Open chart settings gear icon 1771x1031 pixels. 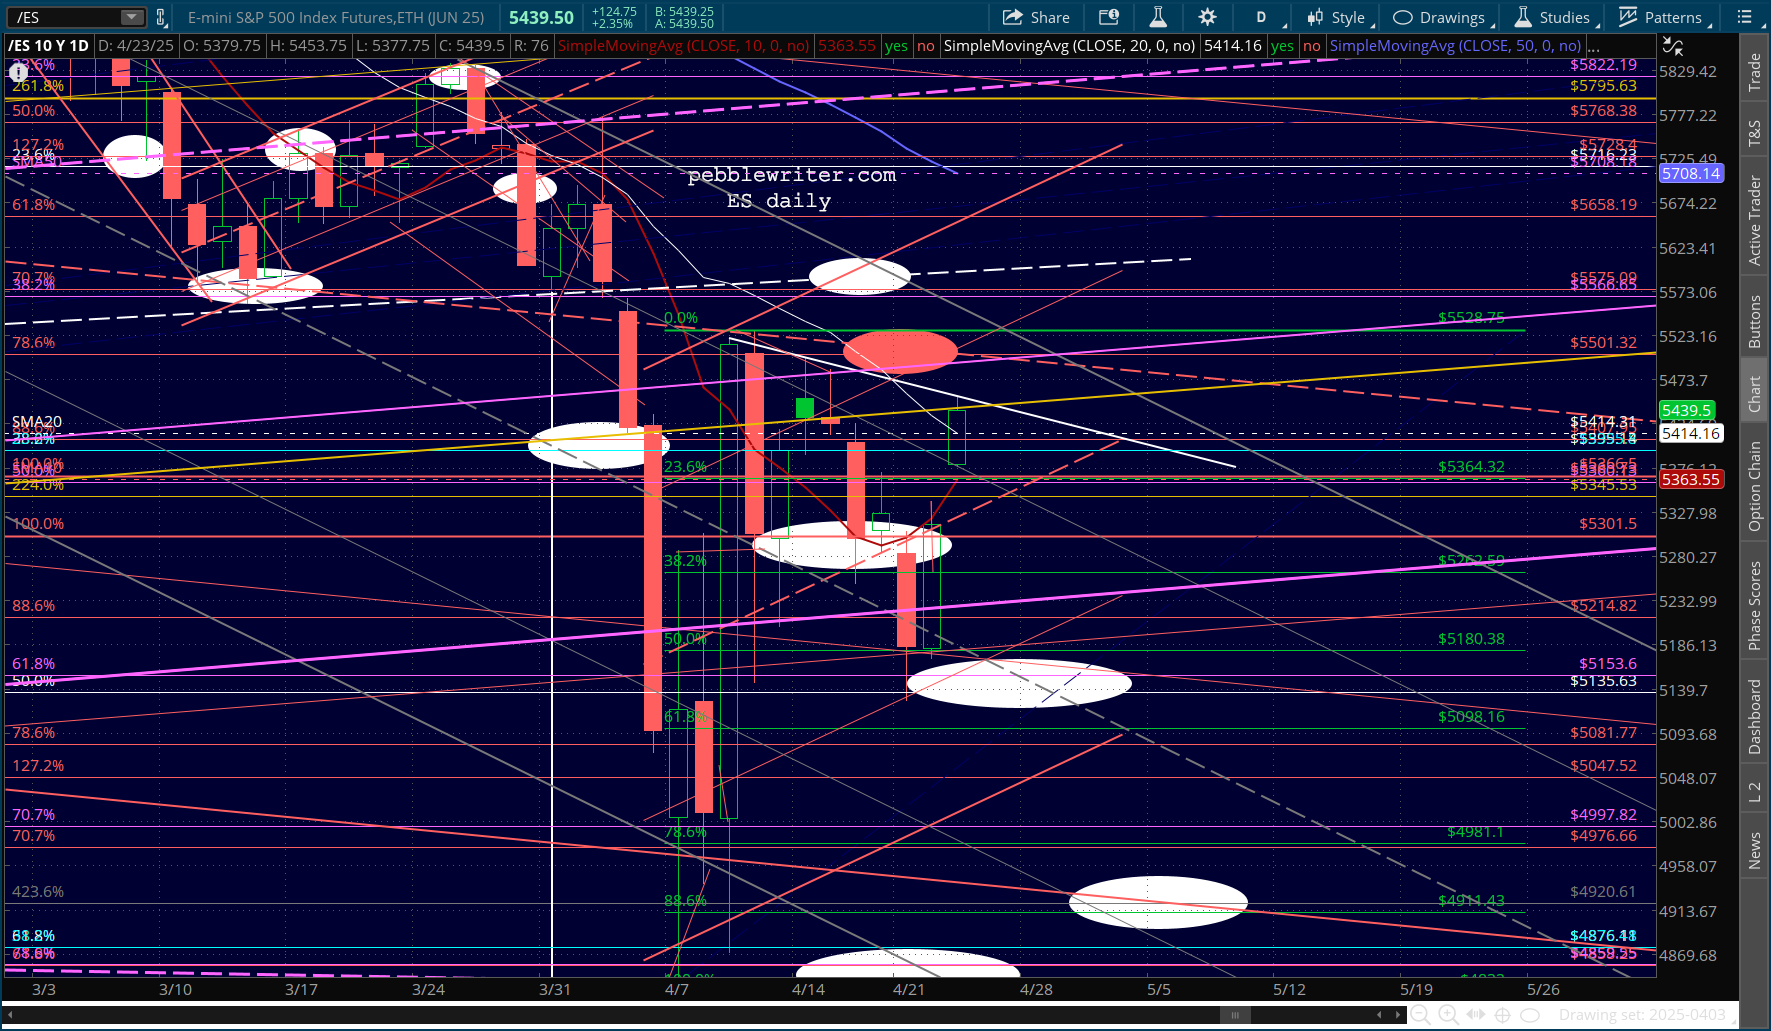(1207, 17)
